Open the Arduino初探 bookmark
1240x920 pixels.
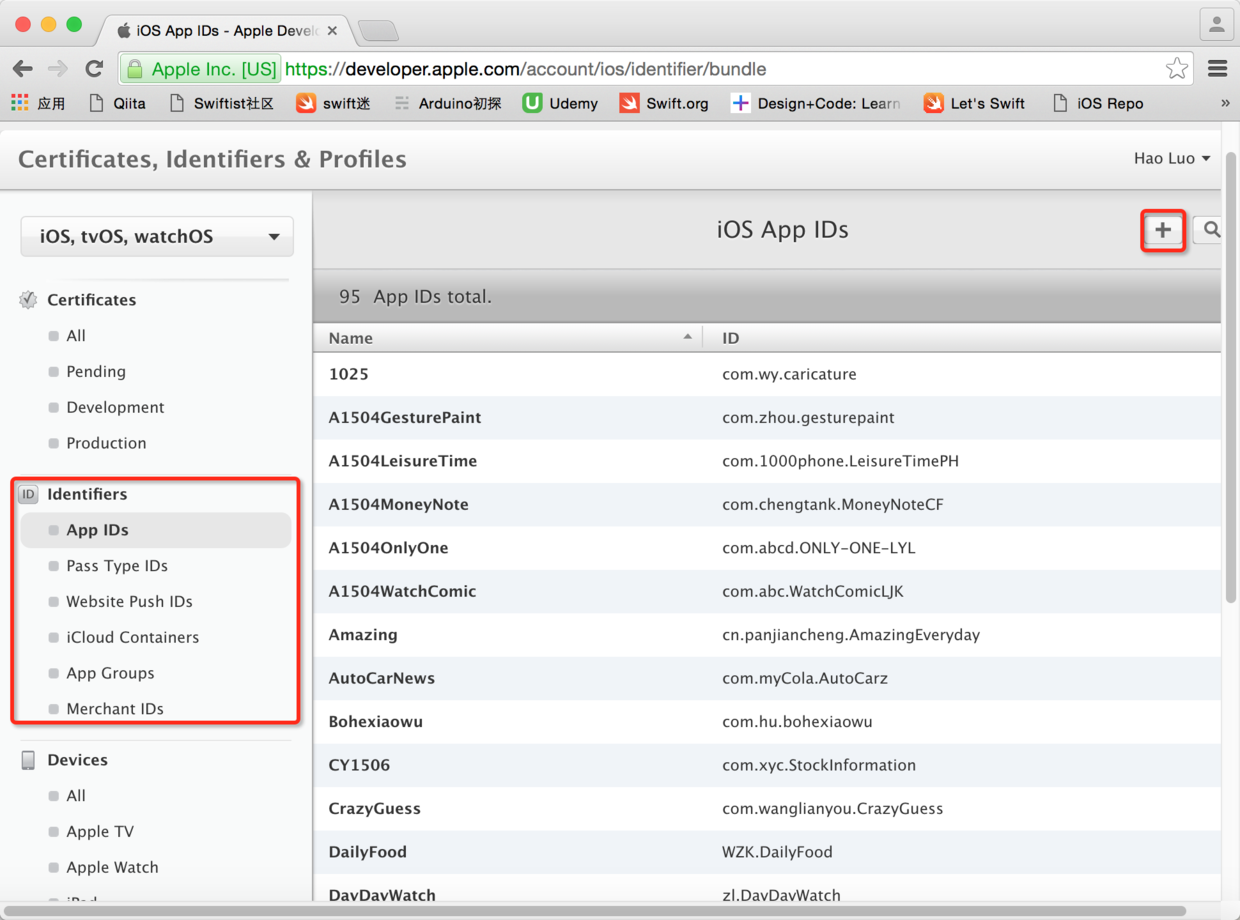(447, 103)
